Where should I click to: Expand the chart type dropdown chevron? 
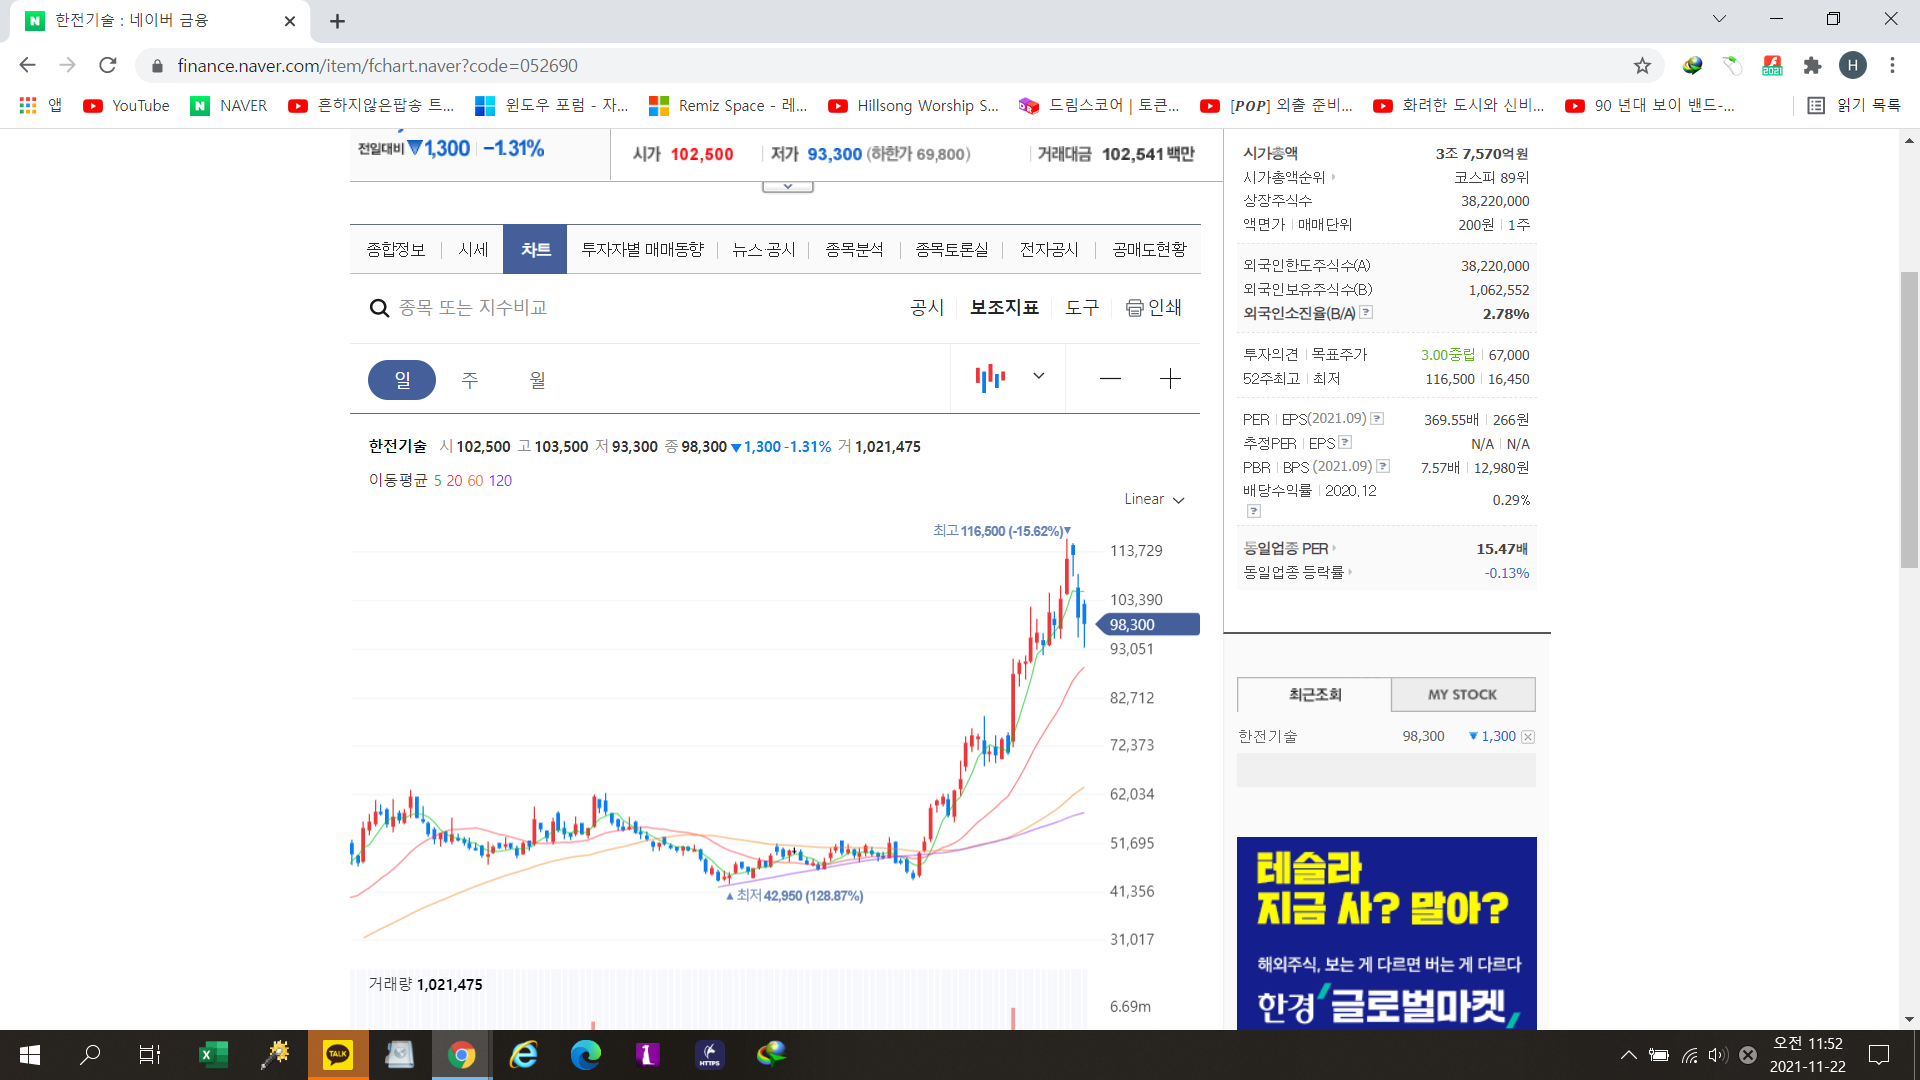[x=1039, y=377]
